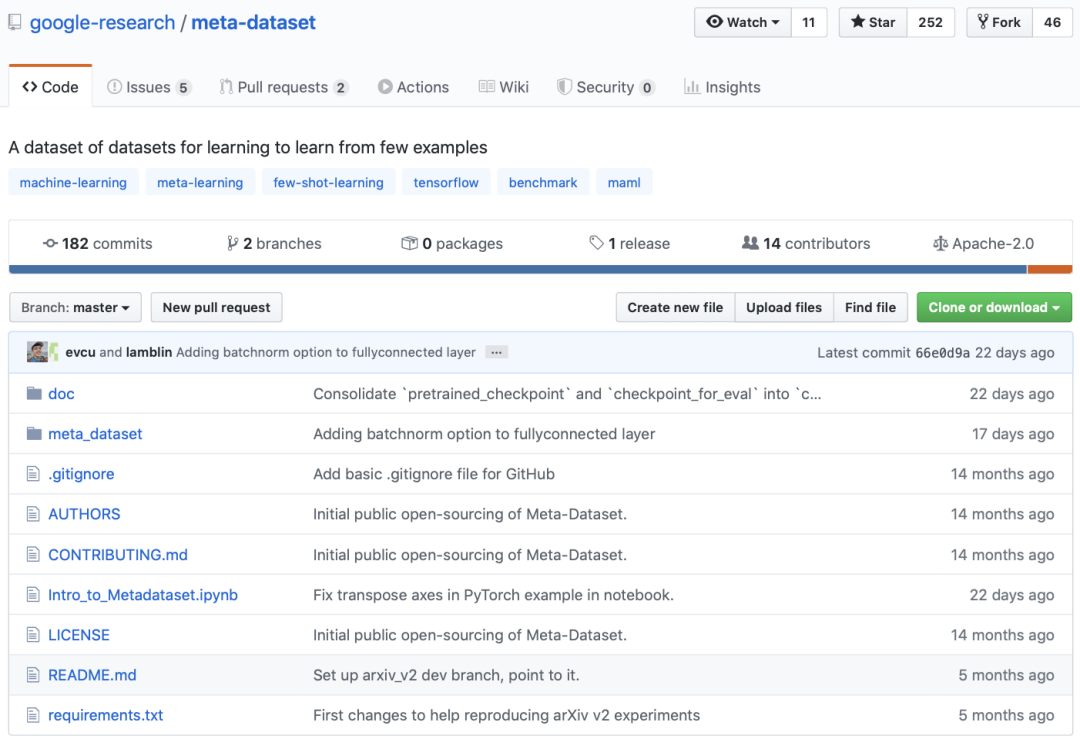Open the Clone or download dropdown
The image size is (1080, 749).
tap(993, 308)
